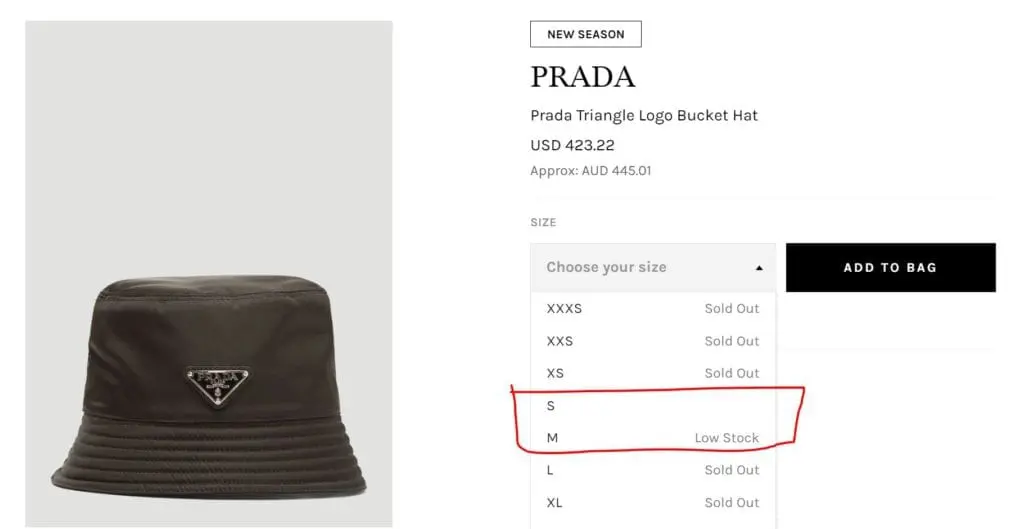Choose the XXS size option
Viewport: 1024px width, 529px height.
(560, 341)
